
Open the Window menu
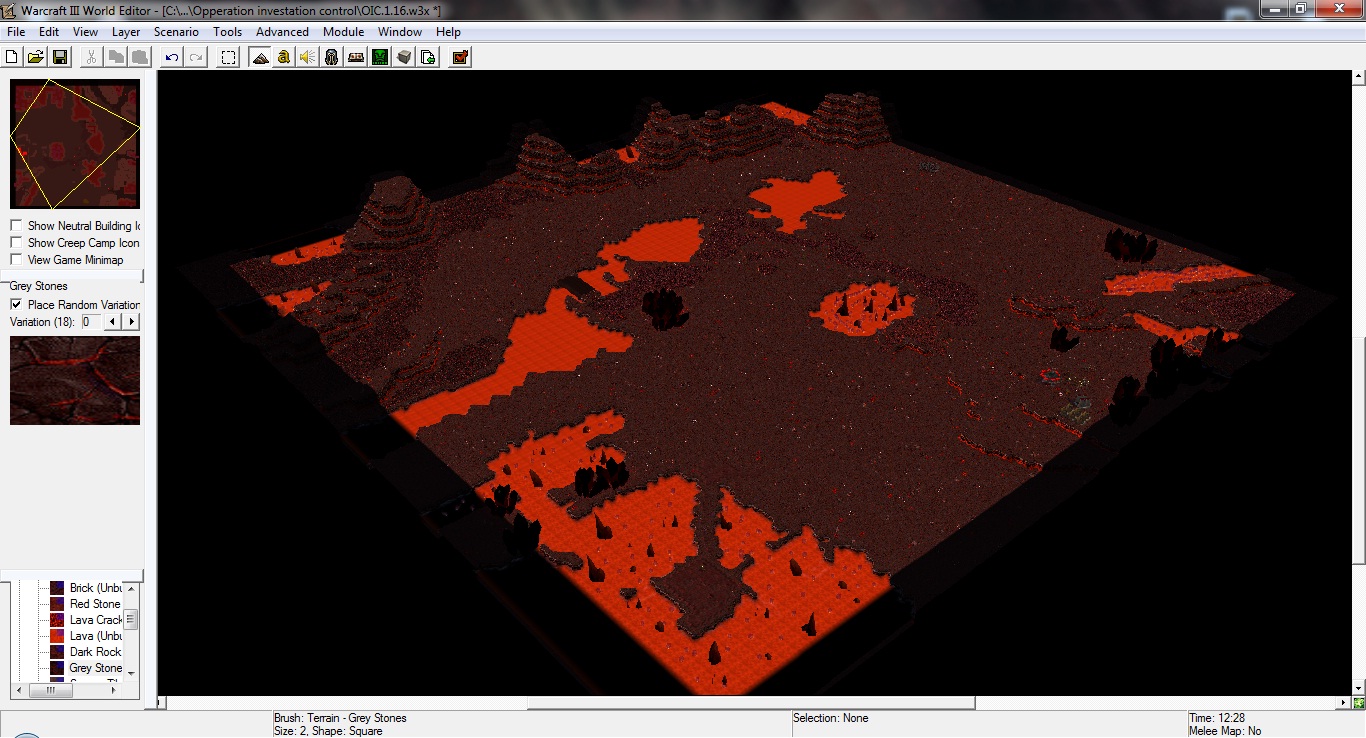(400, 32)
